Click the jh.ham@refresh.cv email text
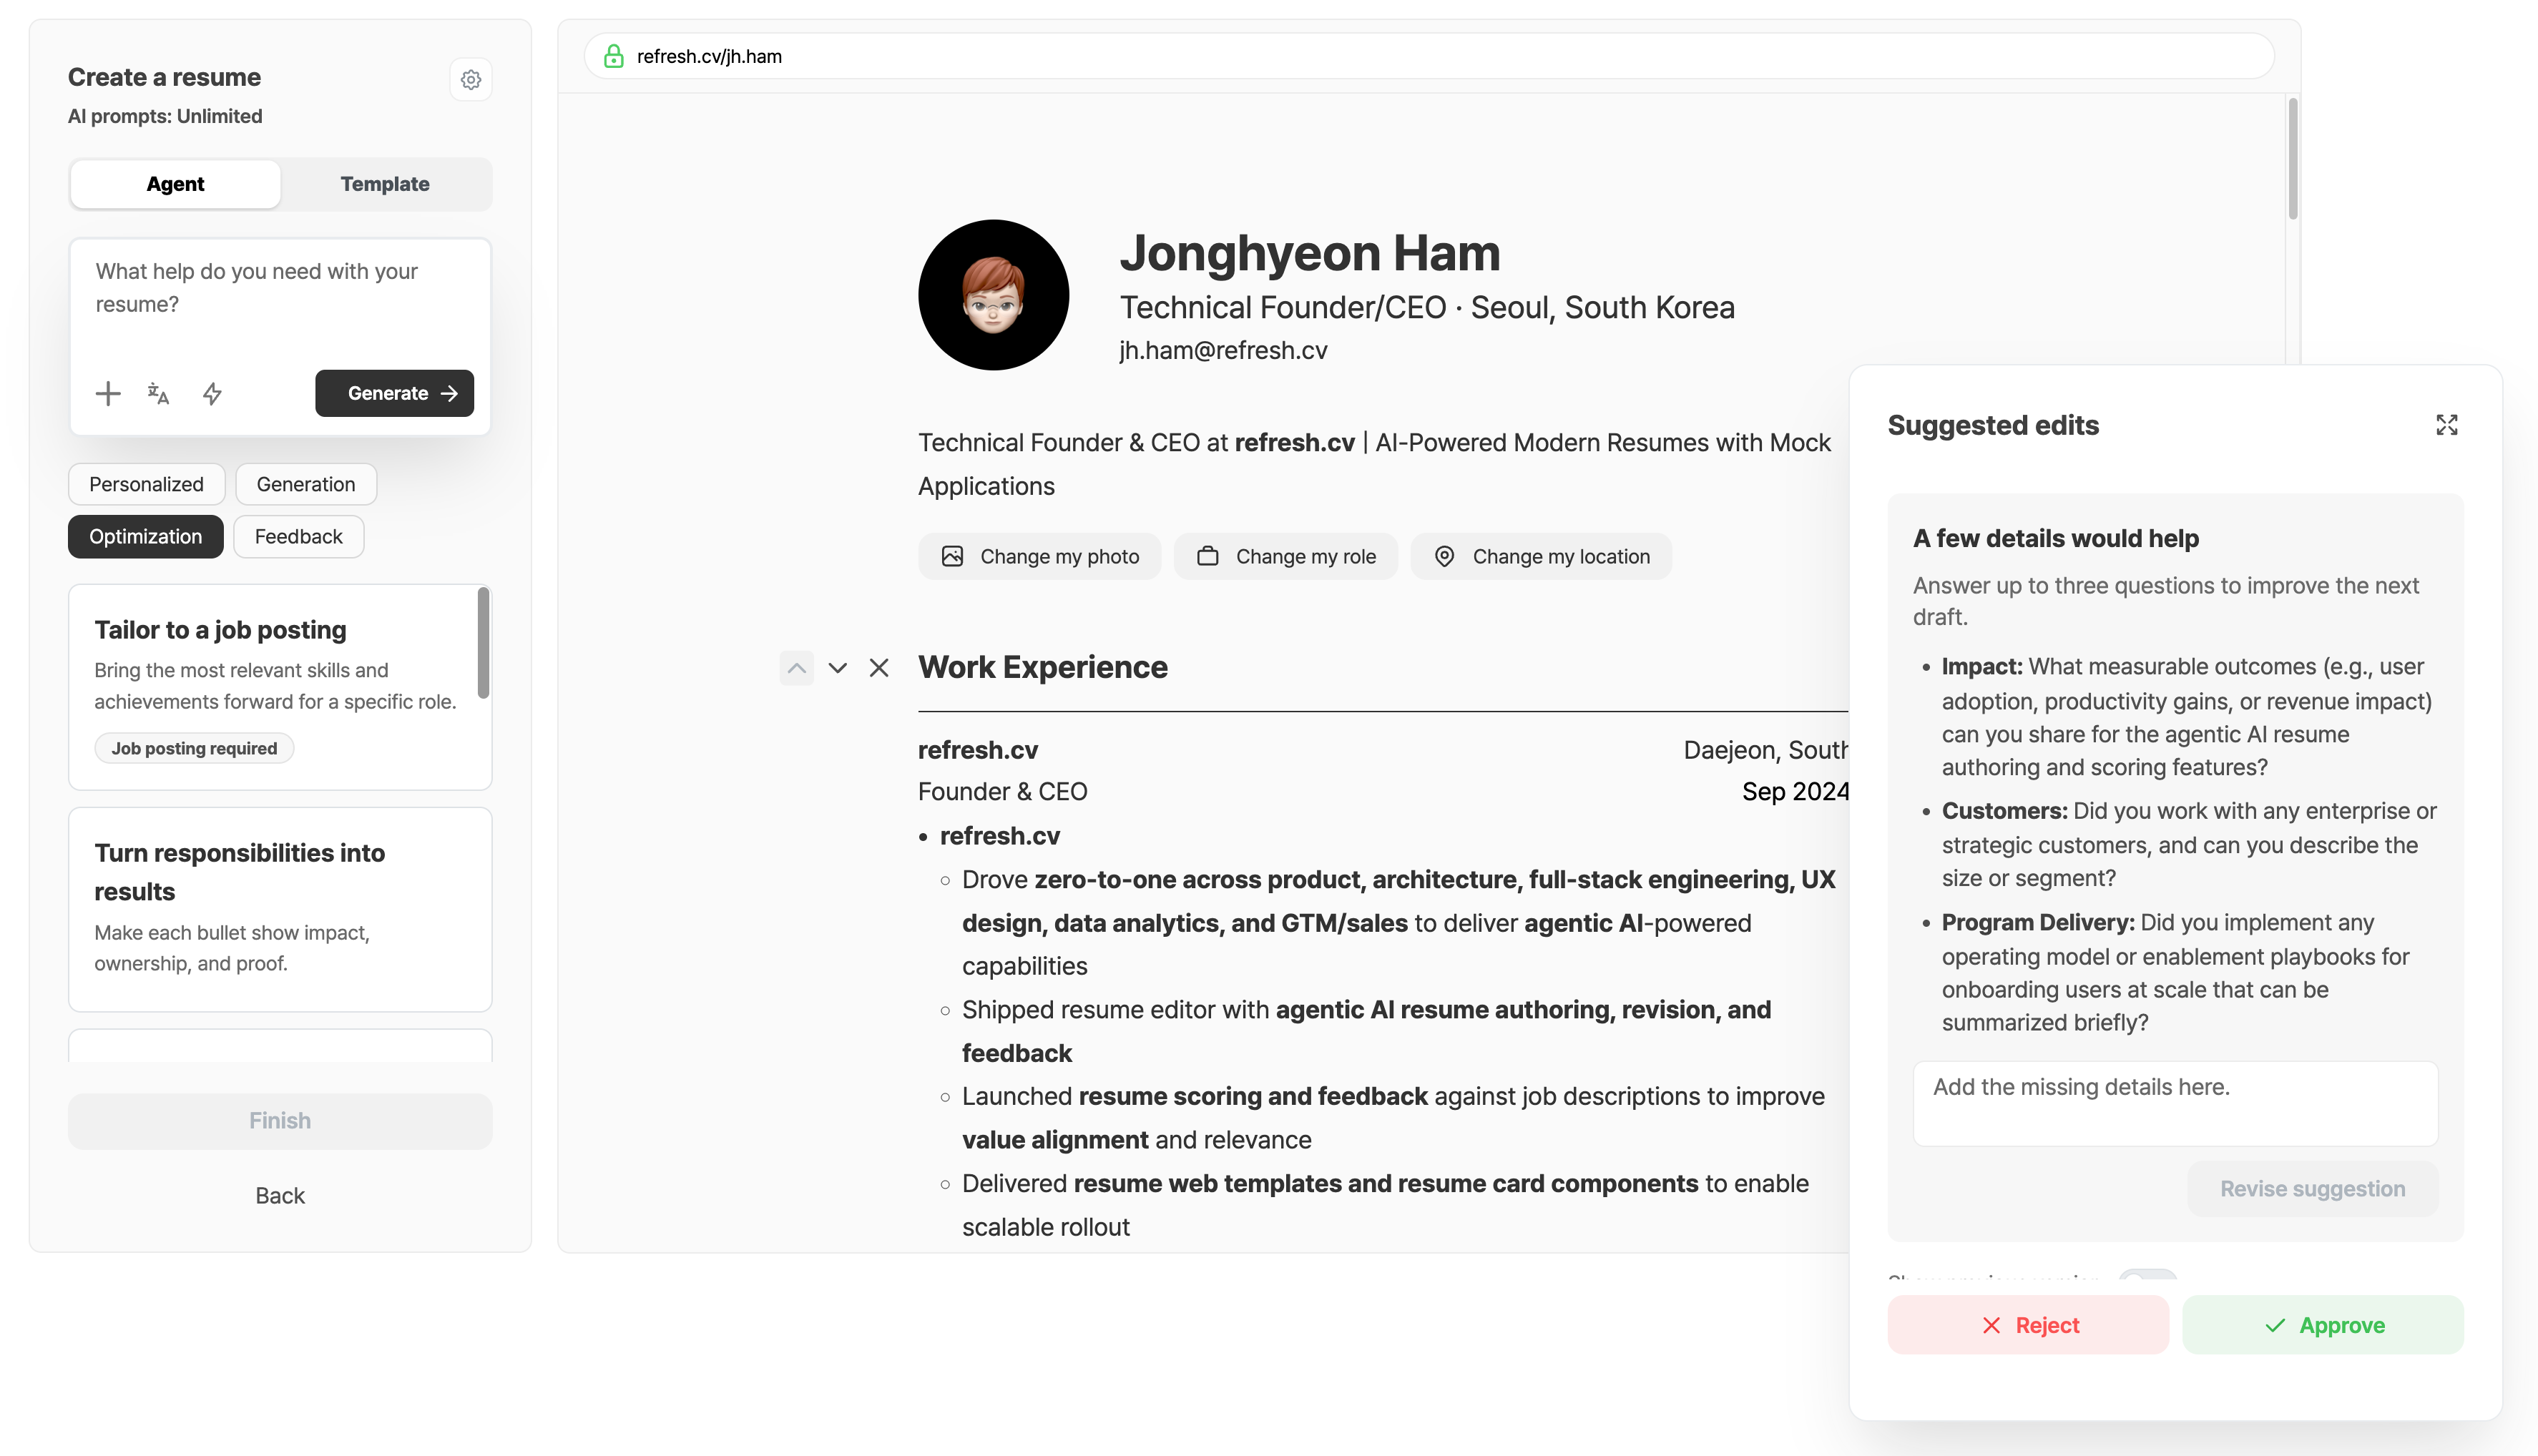Viewport: 2538px width, 1456px height. [1223, 350]
